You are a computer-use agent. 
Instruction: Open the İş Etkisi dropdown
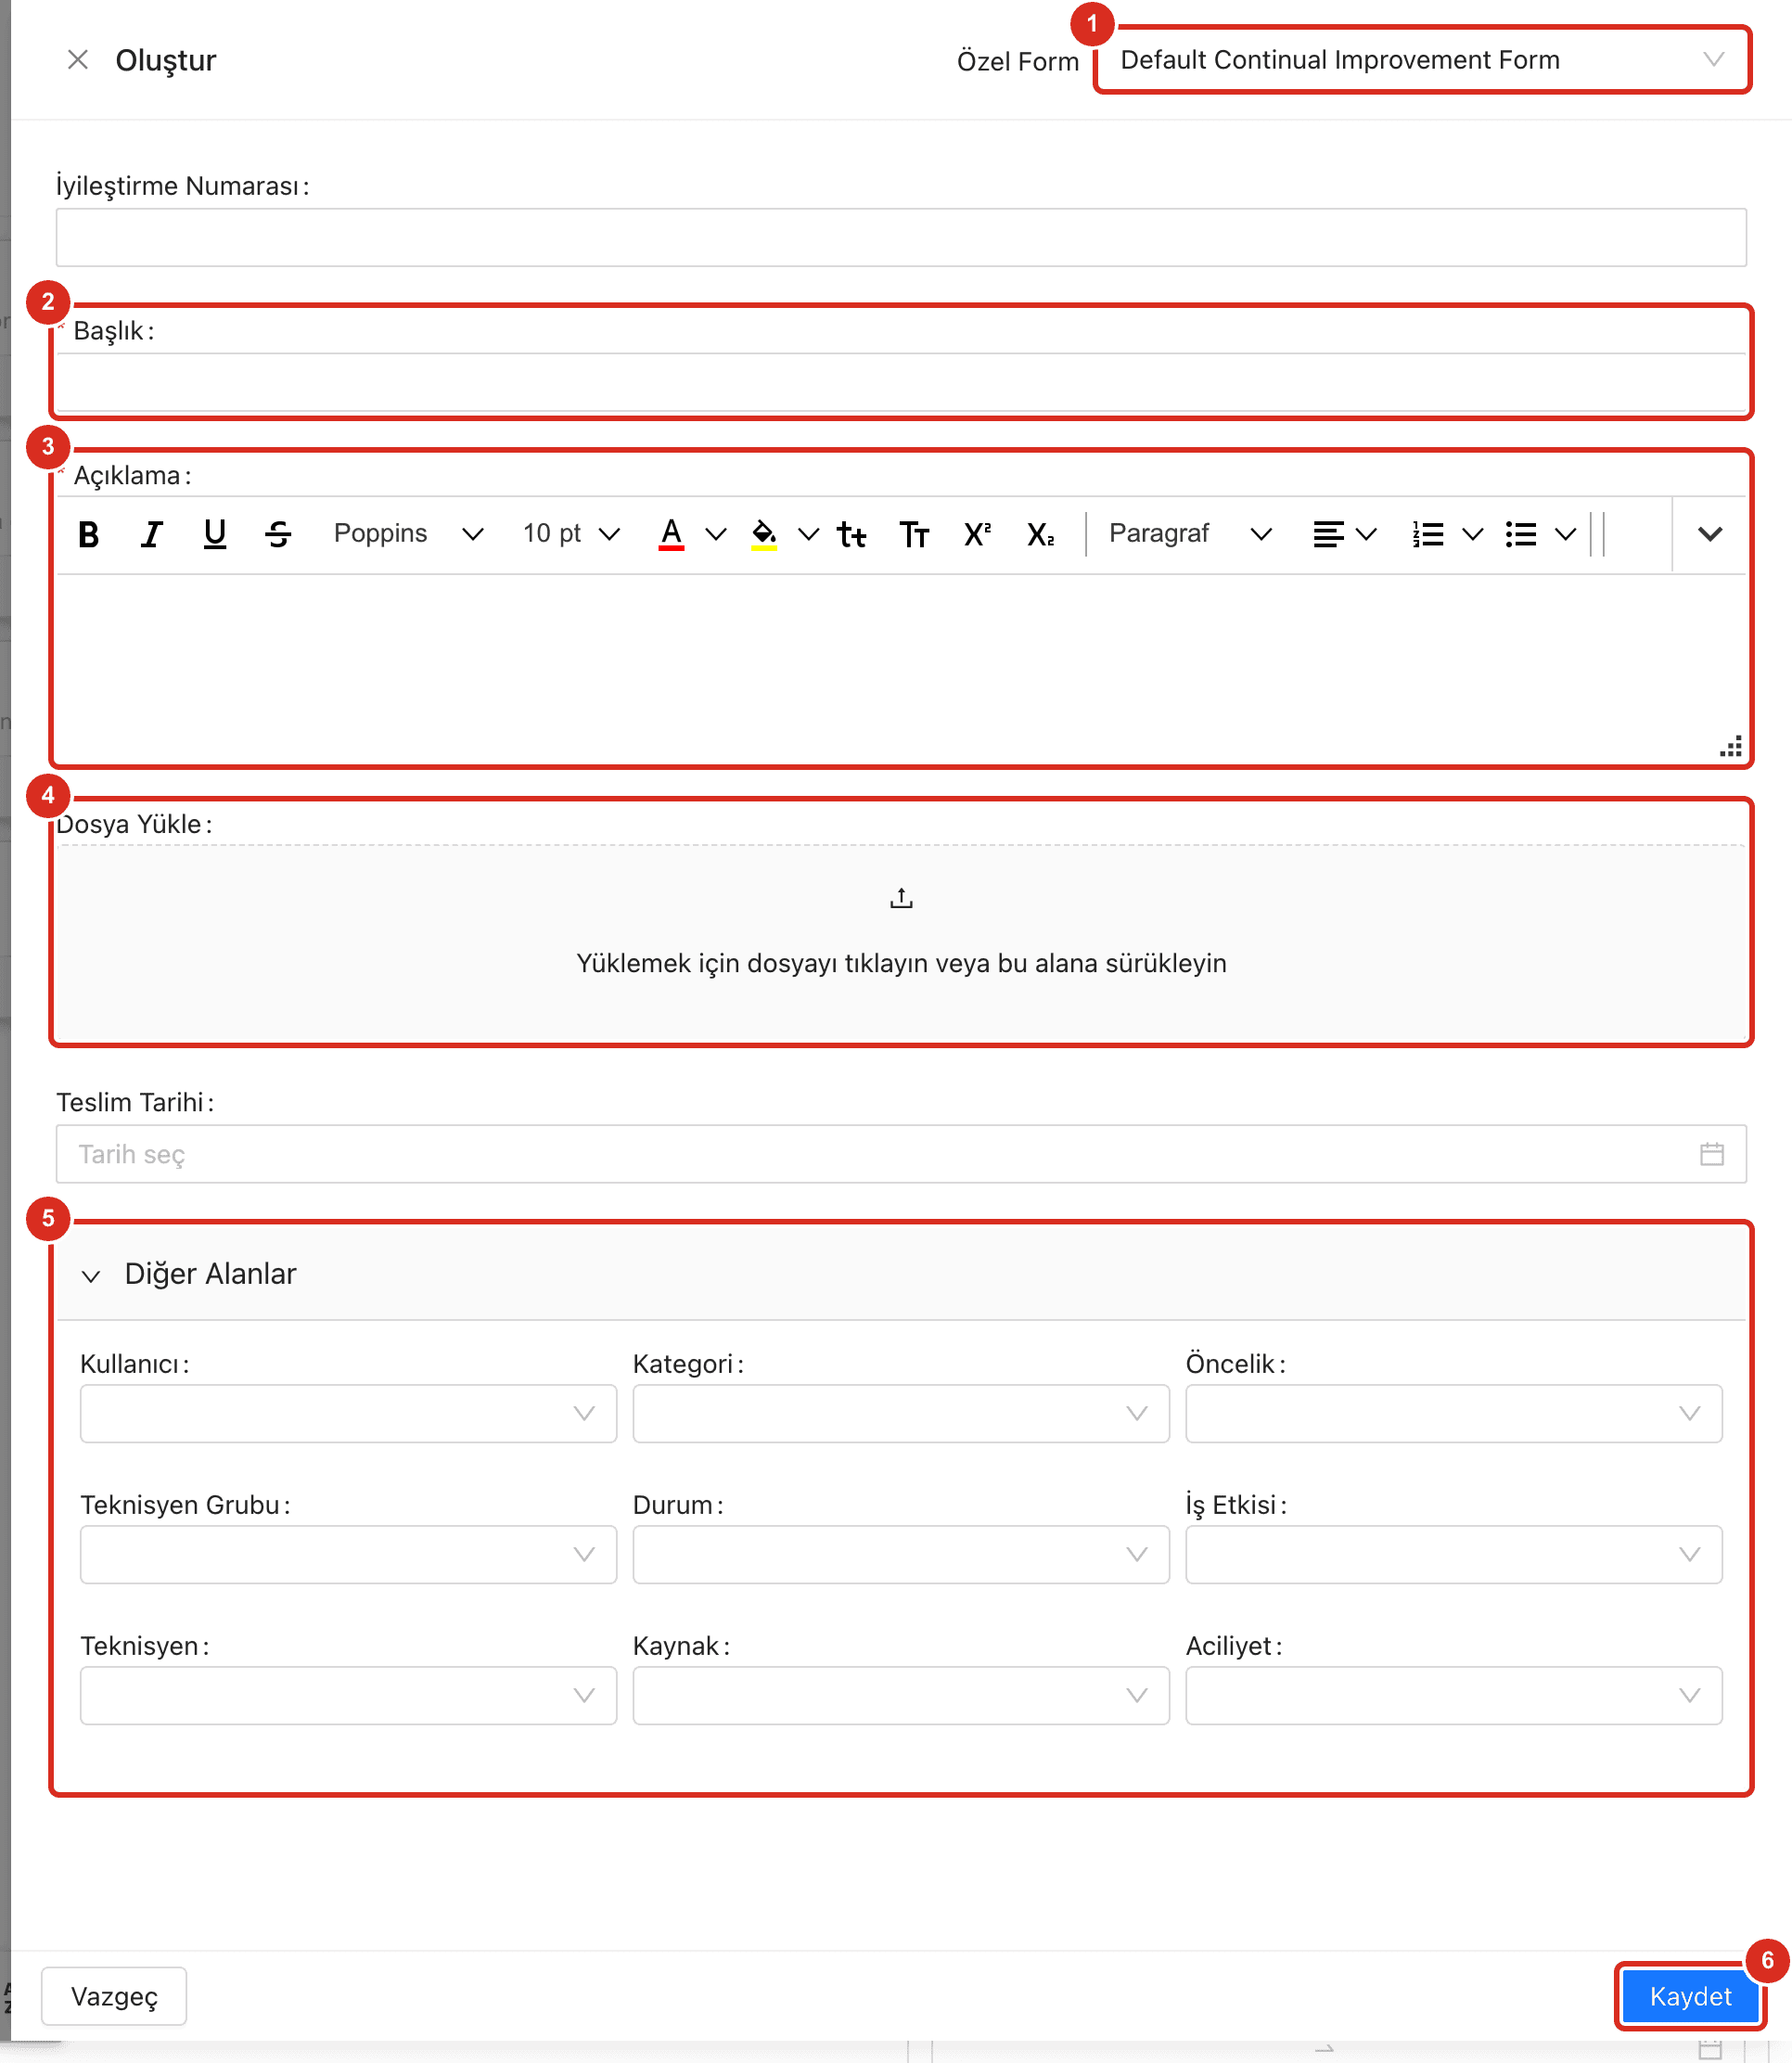[x=1453, y=1554]
